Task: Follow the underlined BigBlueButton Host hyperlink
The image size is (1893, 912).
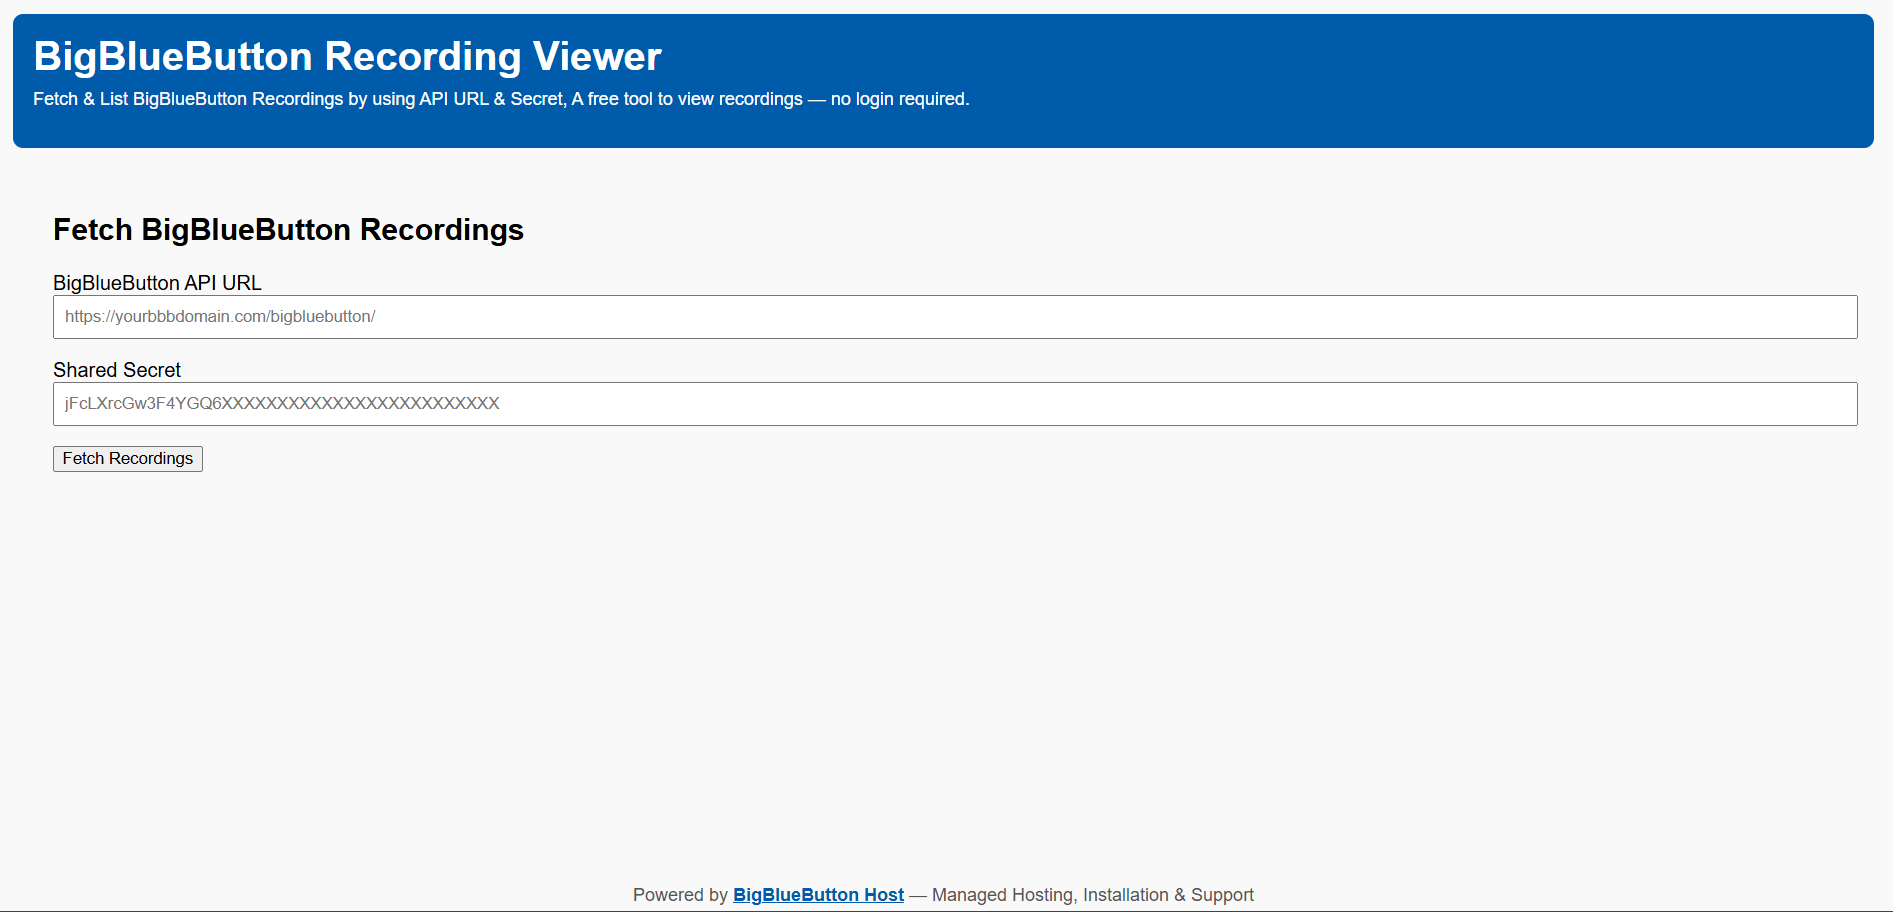Action: click(817, 894)
